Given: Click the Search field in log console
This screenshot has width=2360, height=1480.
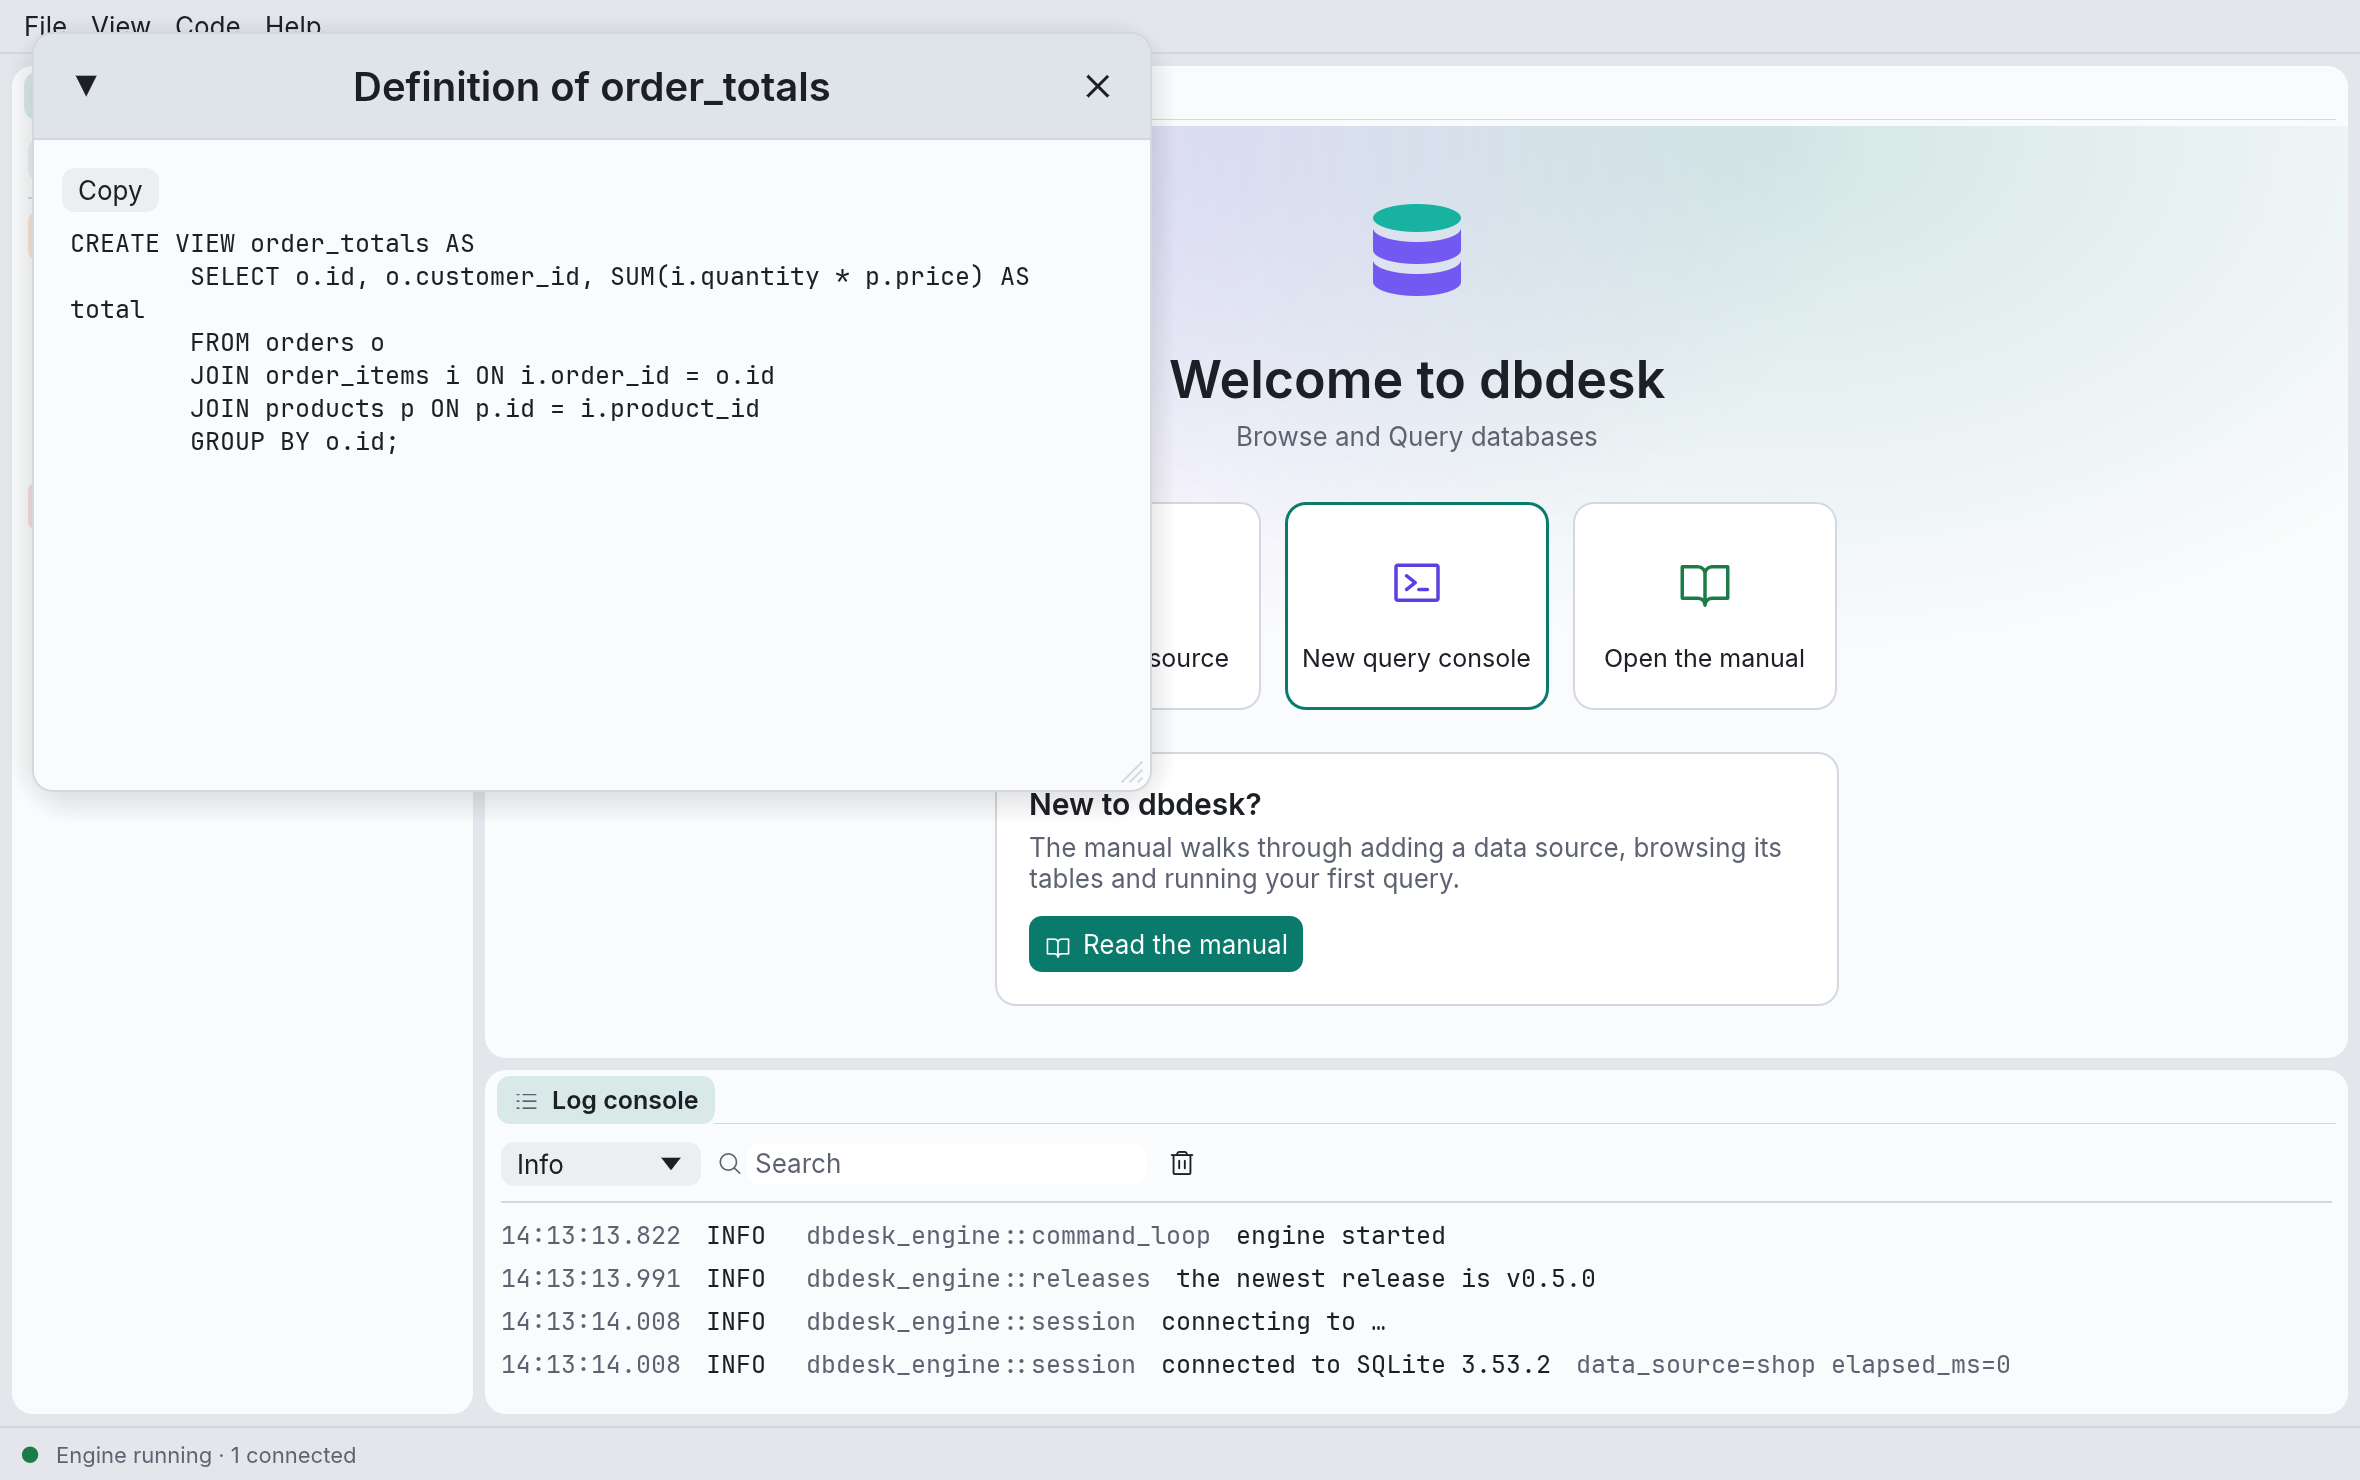Looking at the screenshot, I should click(x=945, y=1164).
